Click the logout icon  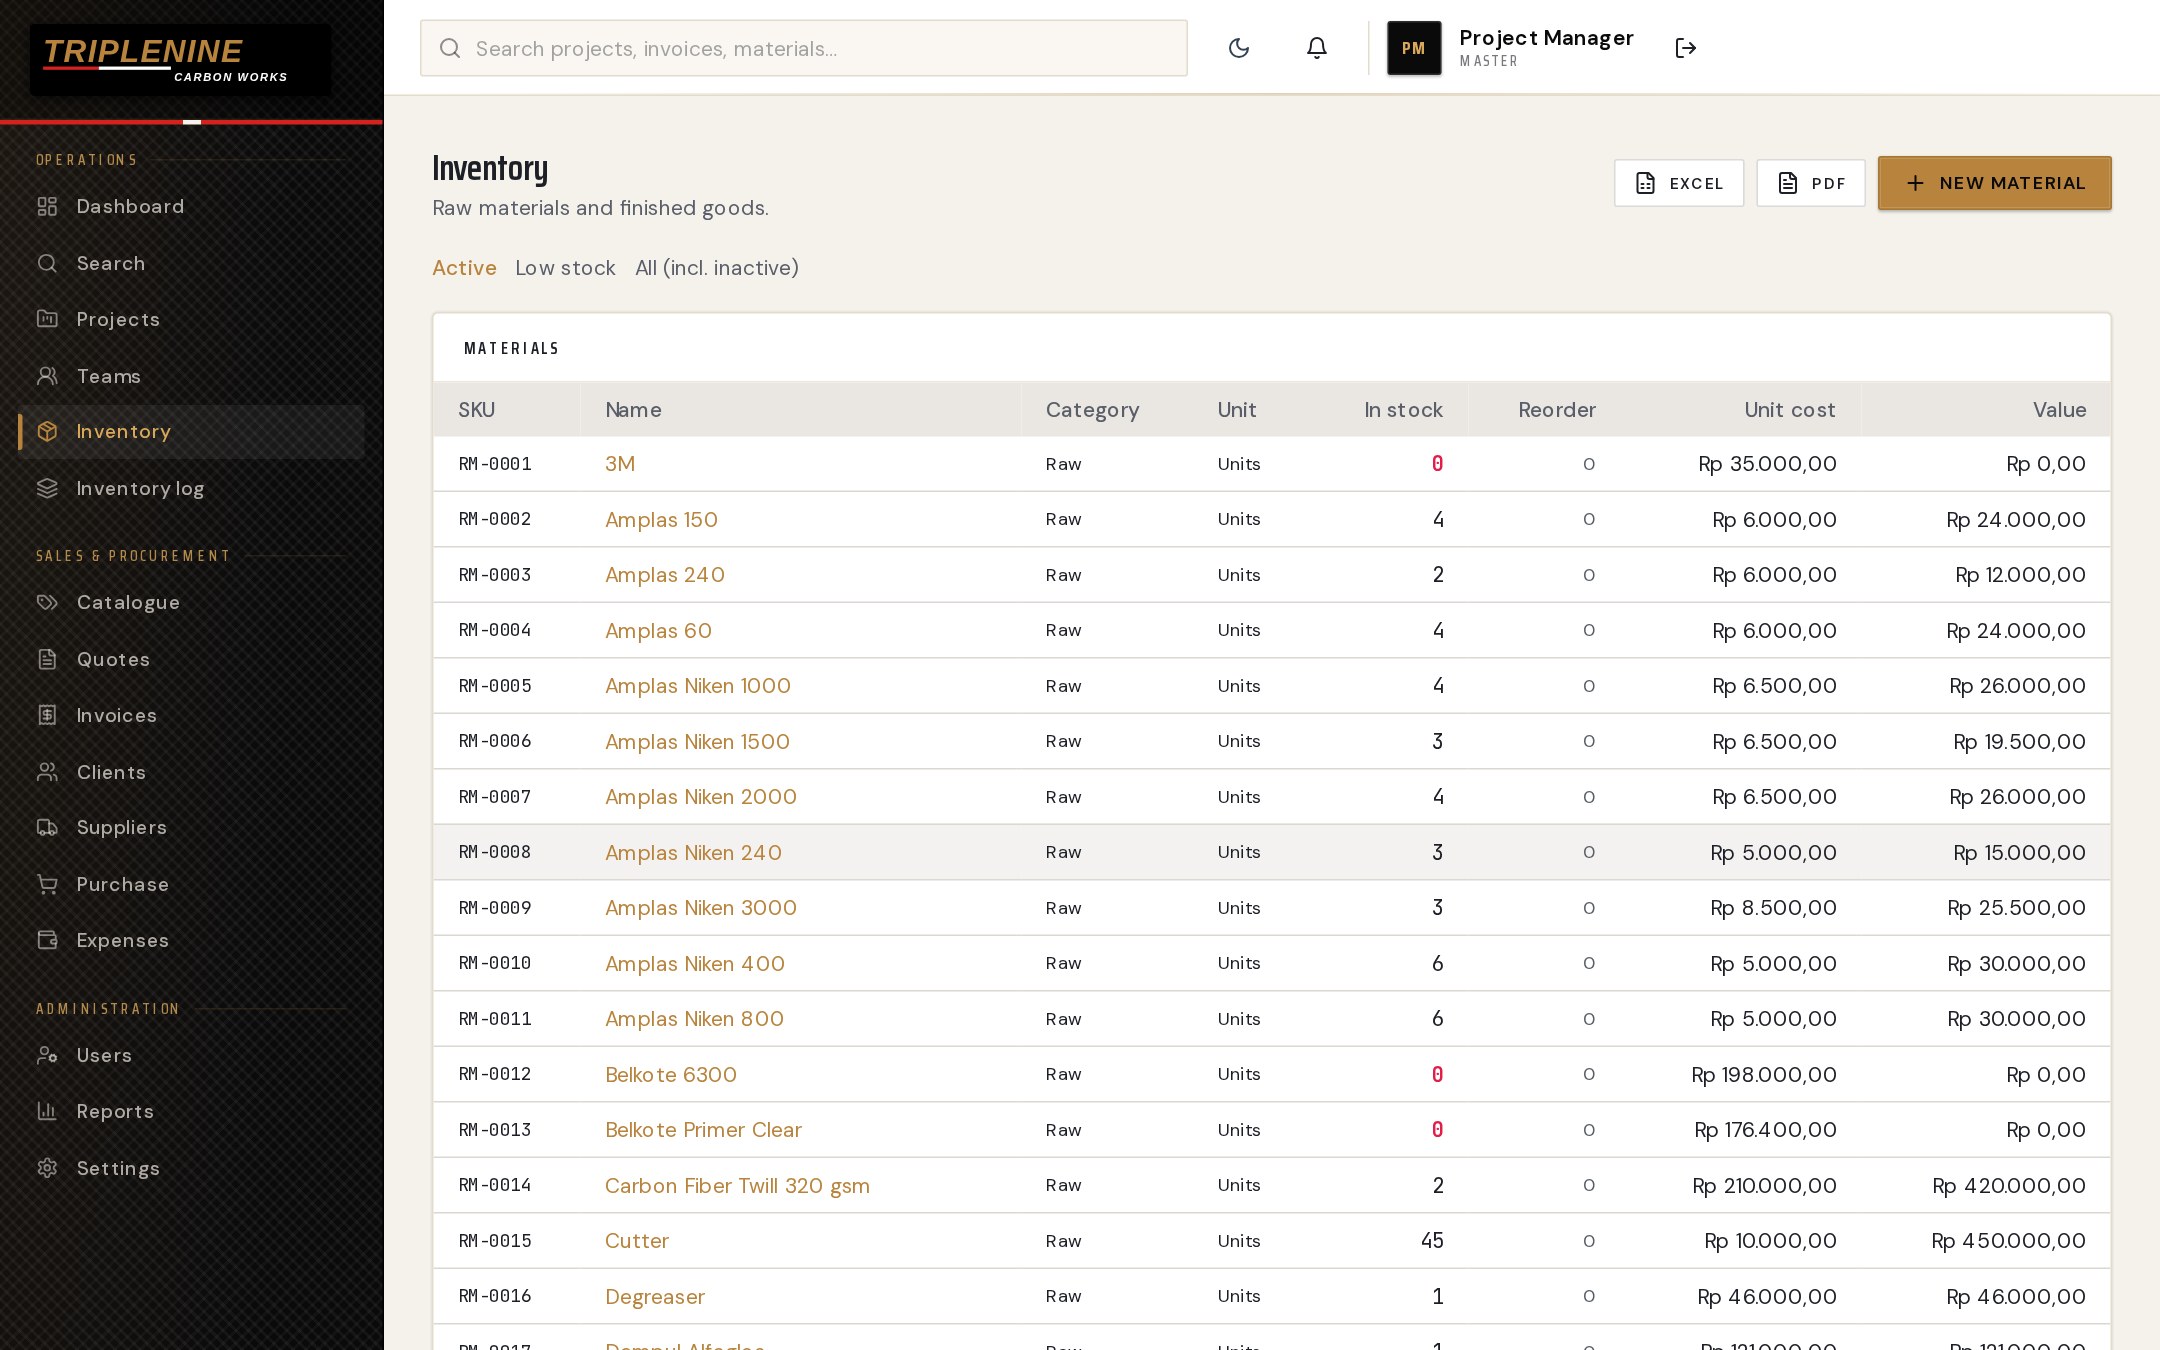1686,48
